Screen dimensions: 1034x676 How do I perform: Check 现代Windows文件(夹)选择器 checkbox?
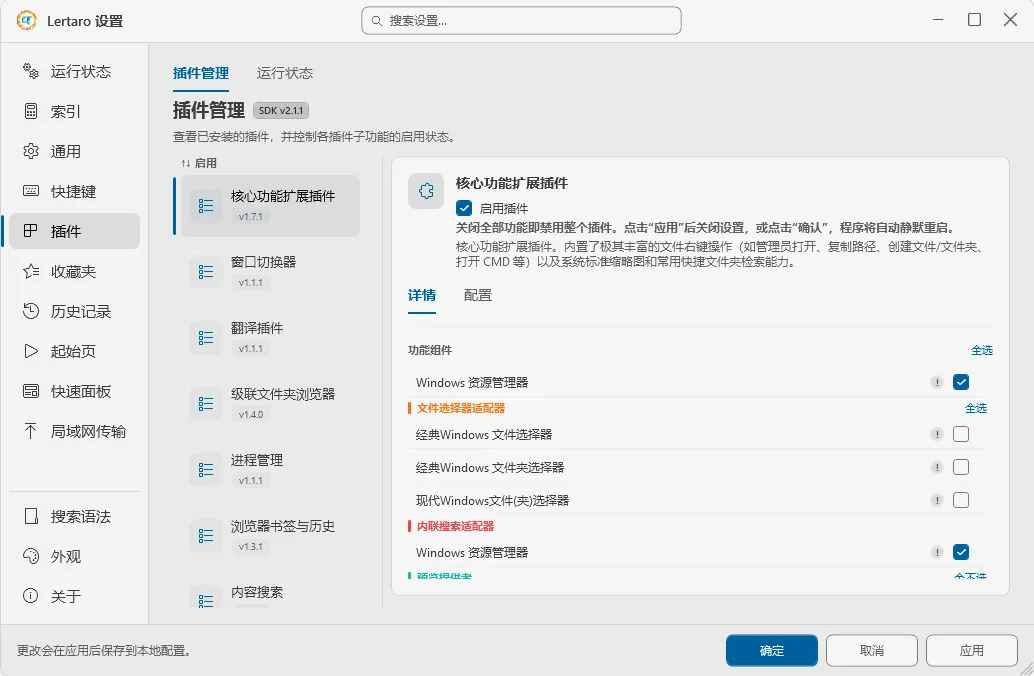click(961, 500)
